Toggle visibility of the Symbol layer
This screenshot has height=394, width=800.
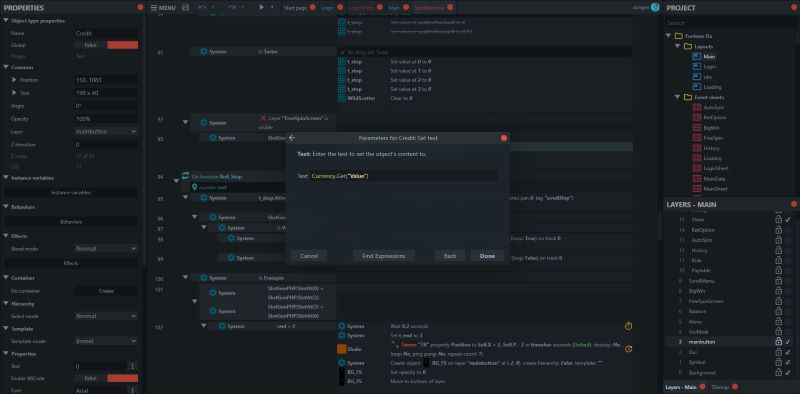(x=788, y=362)
